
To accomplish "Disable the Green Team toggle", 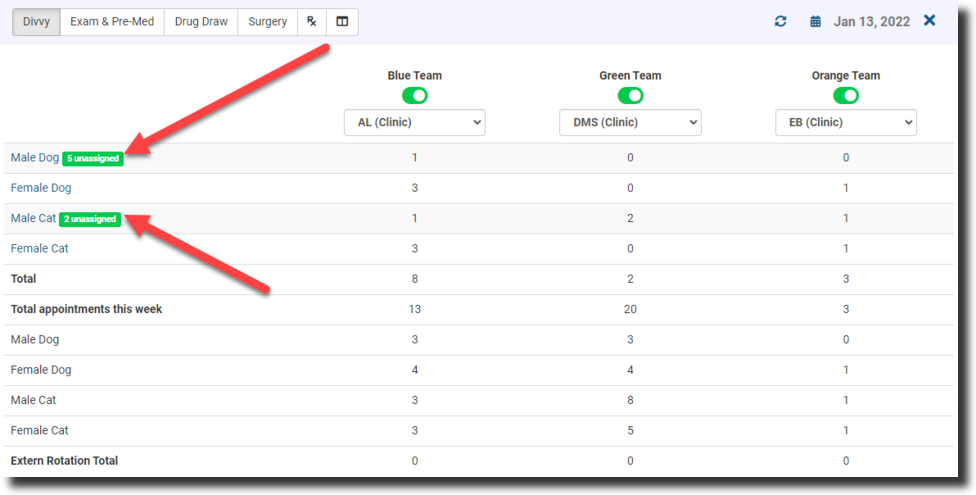I will click(x=630, y=96).
